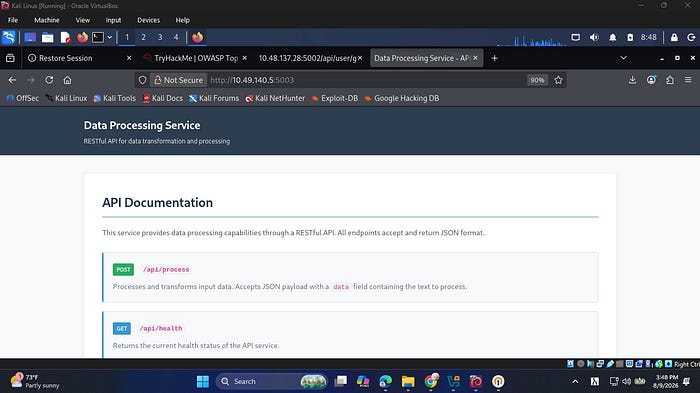This screenshot has width=700, height=393.
Task: Reload the current page
Action: pyautogui.click(x=49, y=80)
